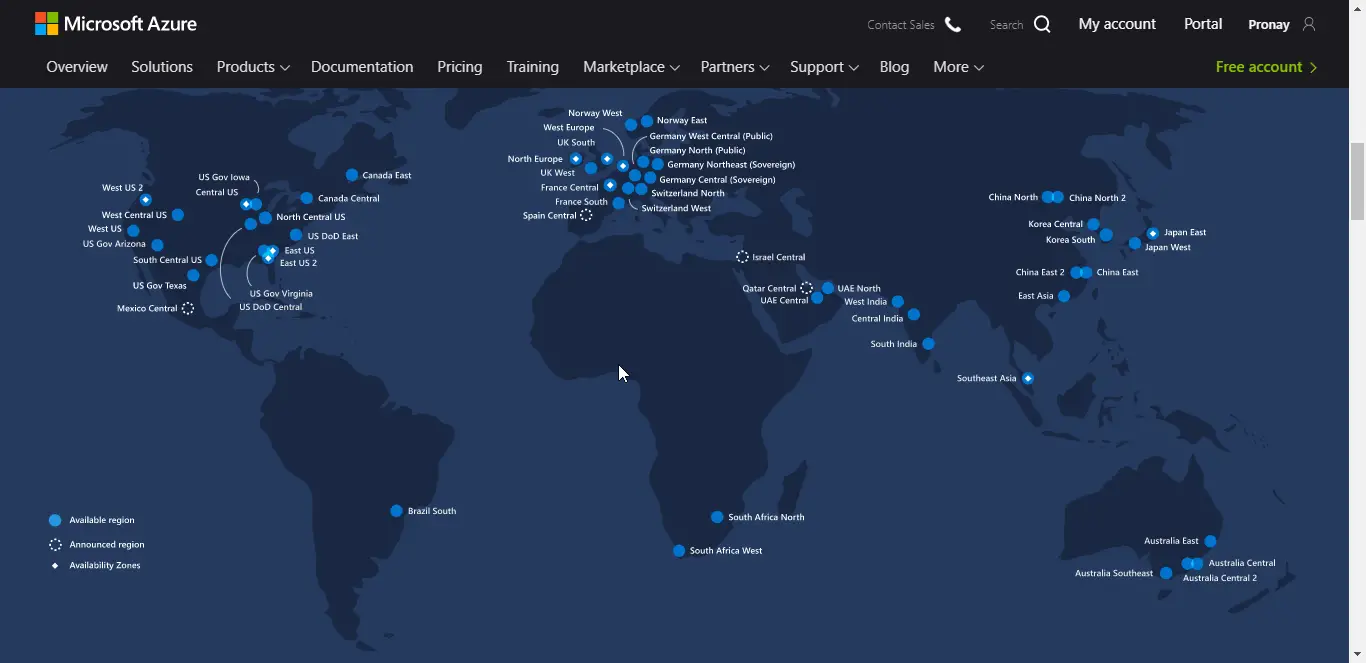
Task: Go to the Portal link
Action: 1203,24
